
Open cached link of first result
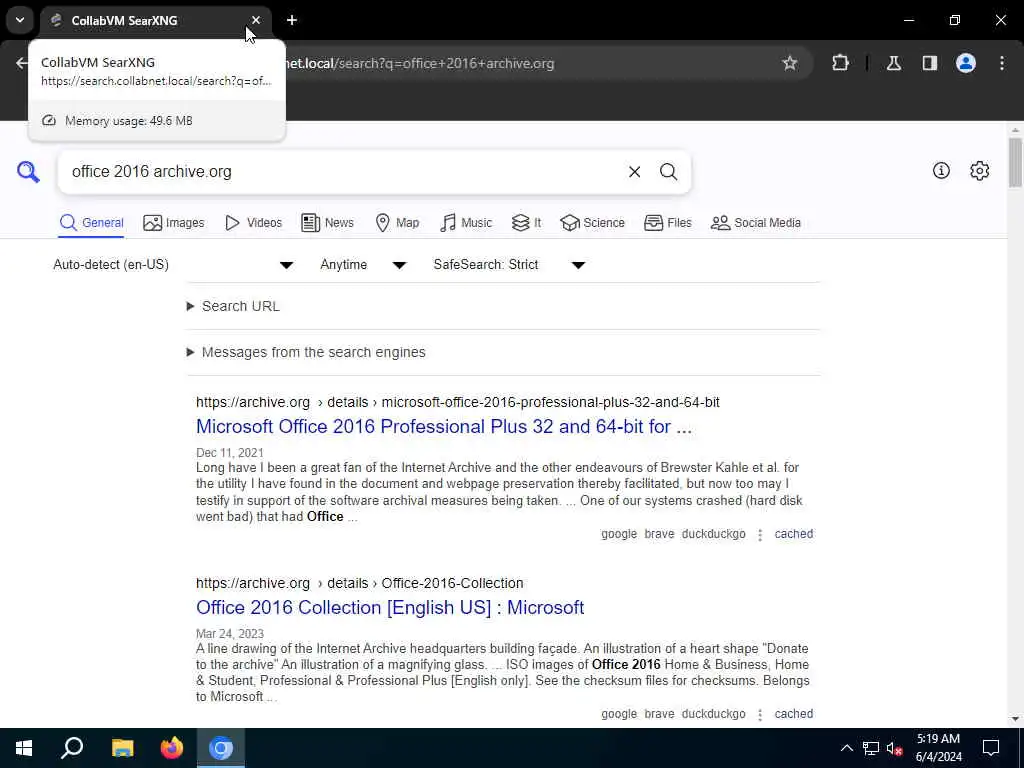point(793,534)
